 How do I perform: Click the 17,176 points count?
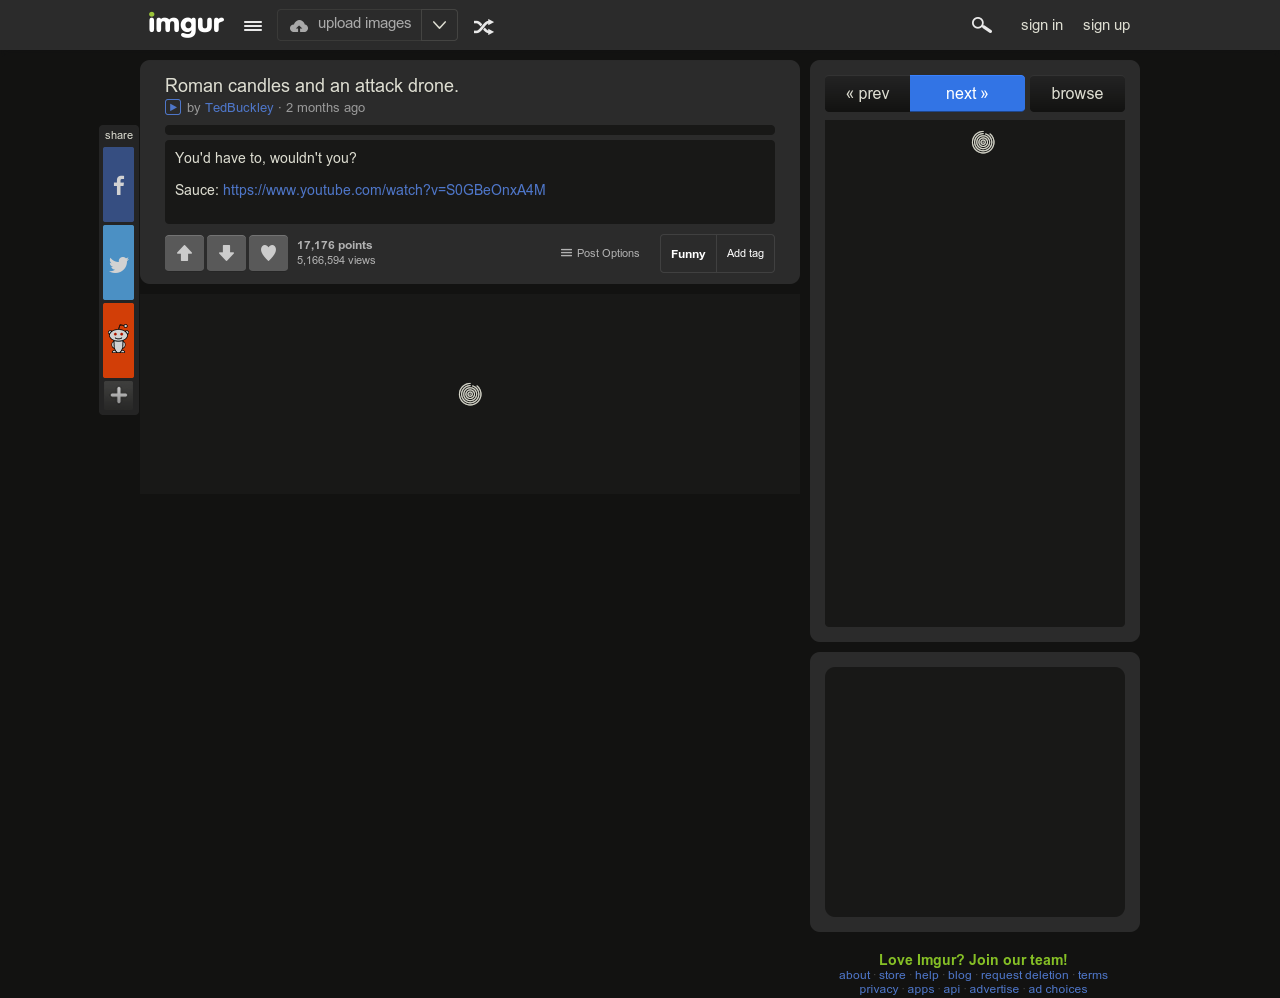[335, 245]
